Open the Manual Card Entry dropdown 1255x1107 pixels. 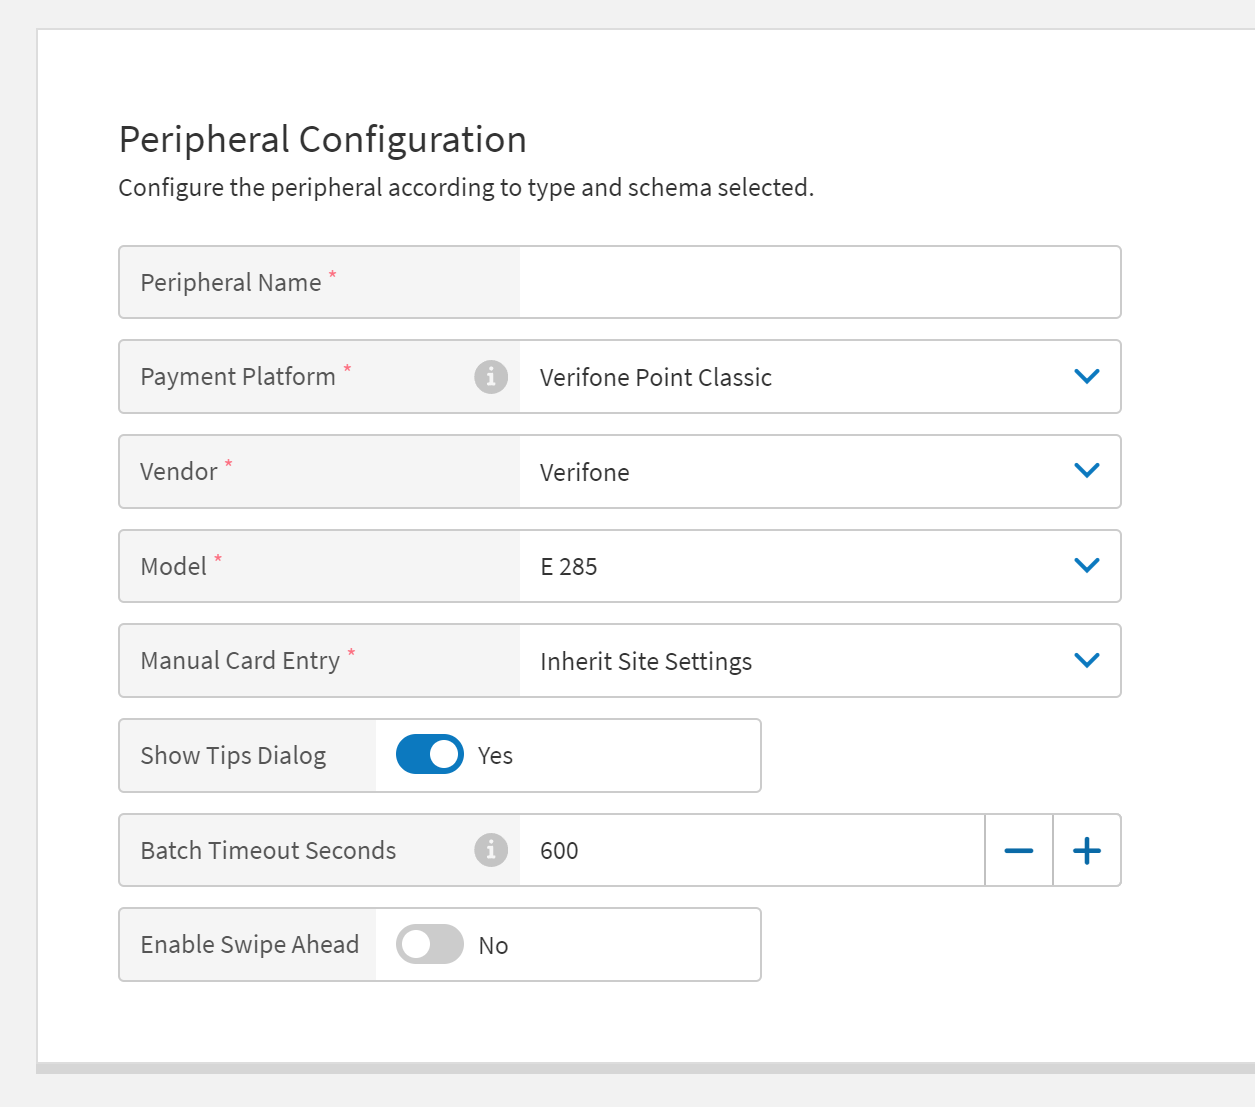coord(820,660)
